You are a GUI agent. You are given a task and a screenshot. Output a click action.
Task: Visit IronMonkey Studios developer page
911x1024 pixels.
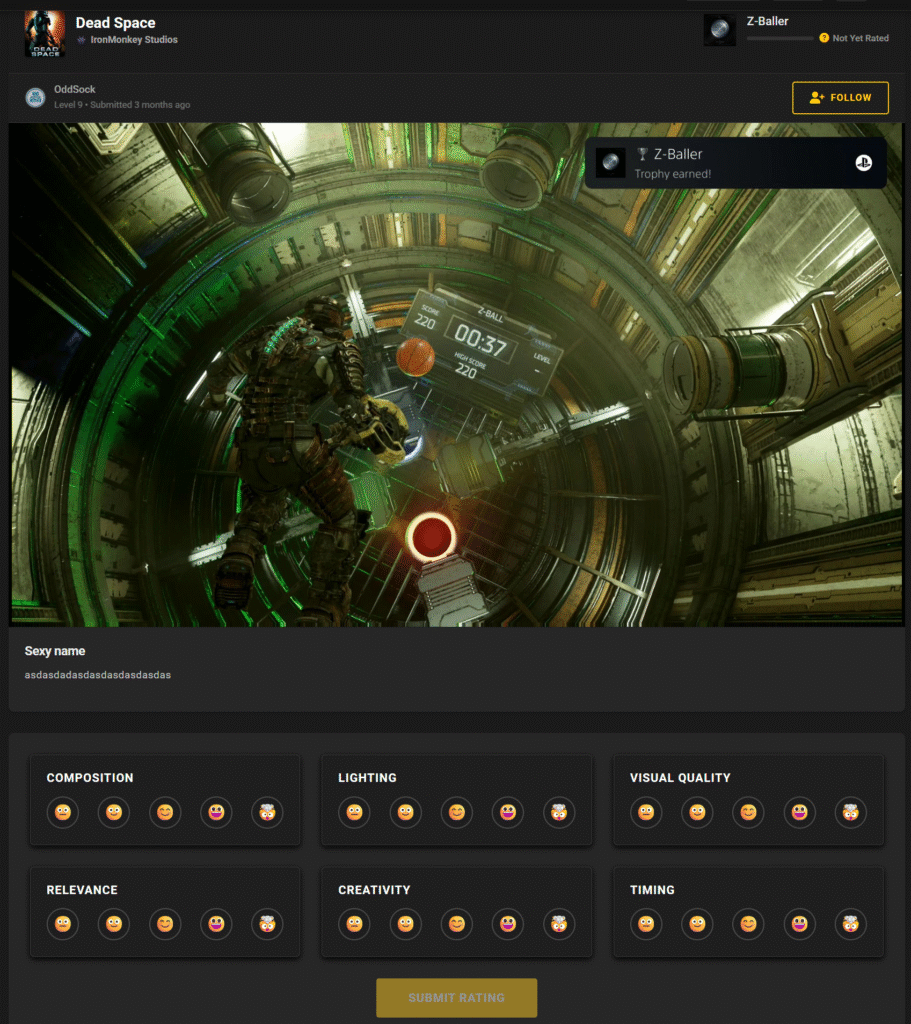click(134, 40)
